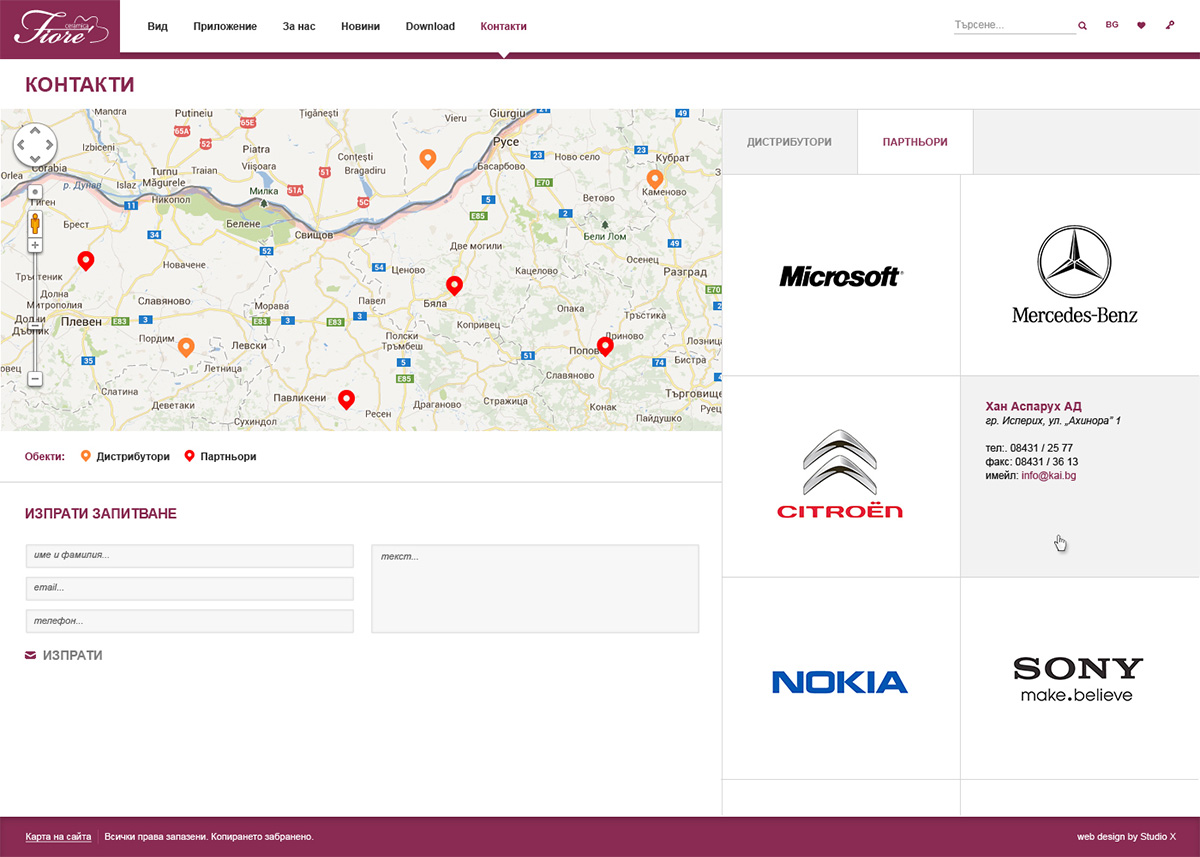
Task: Click the Fiore Ceramica logo
Action: coord(60,27)
